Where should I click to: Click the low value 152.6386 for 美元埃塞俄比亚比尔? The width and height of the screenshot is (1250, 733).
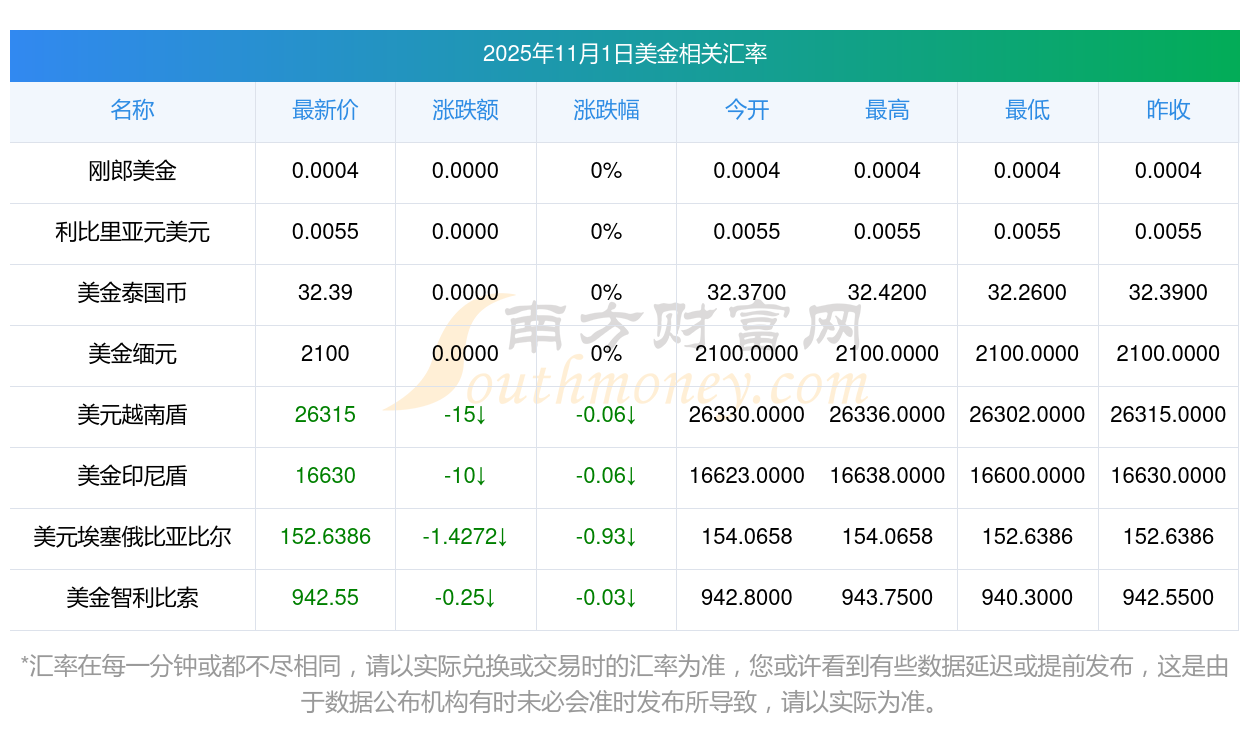click(1027, 537)
